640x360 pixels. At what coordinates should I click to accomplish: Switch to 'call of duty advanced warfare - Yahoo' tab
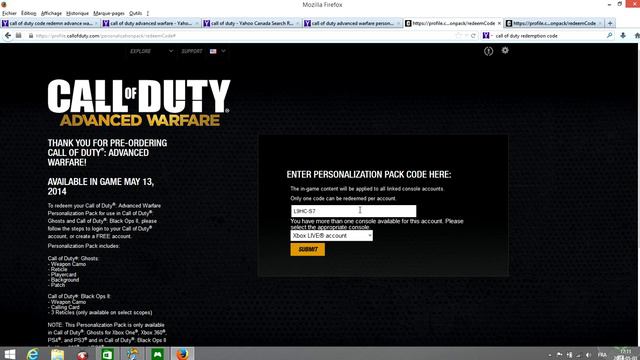[151, 23]
